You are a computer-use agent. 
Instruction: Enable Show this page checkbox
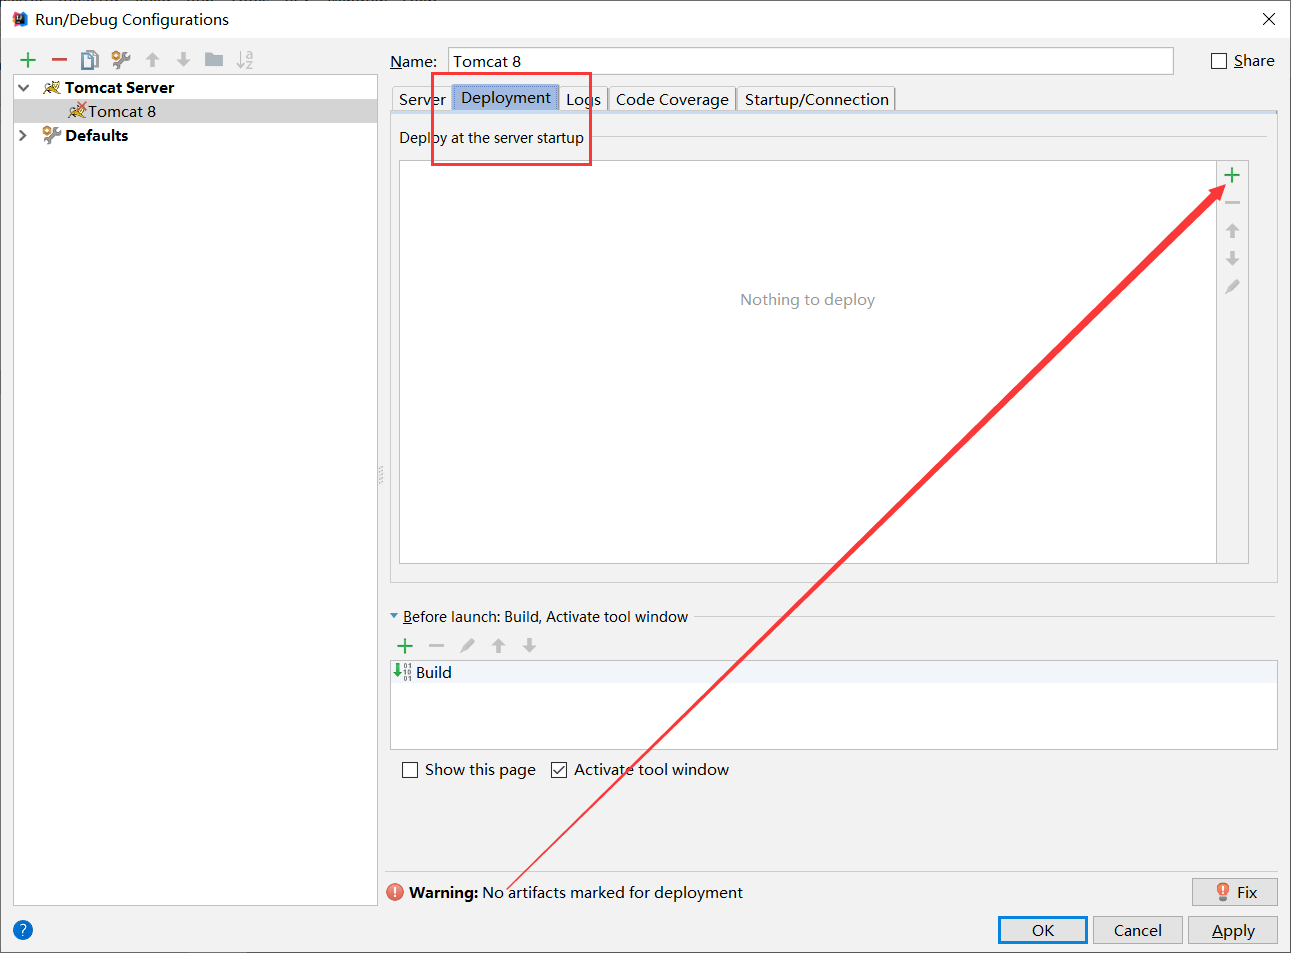tap(410, 770)
